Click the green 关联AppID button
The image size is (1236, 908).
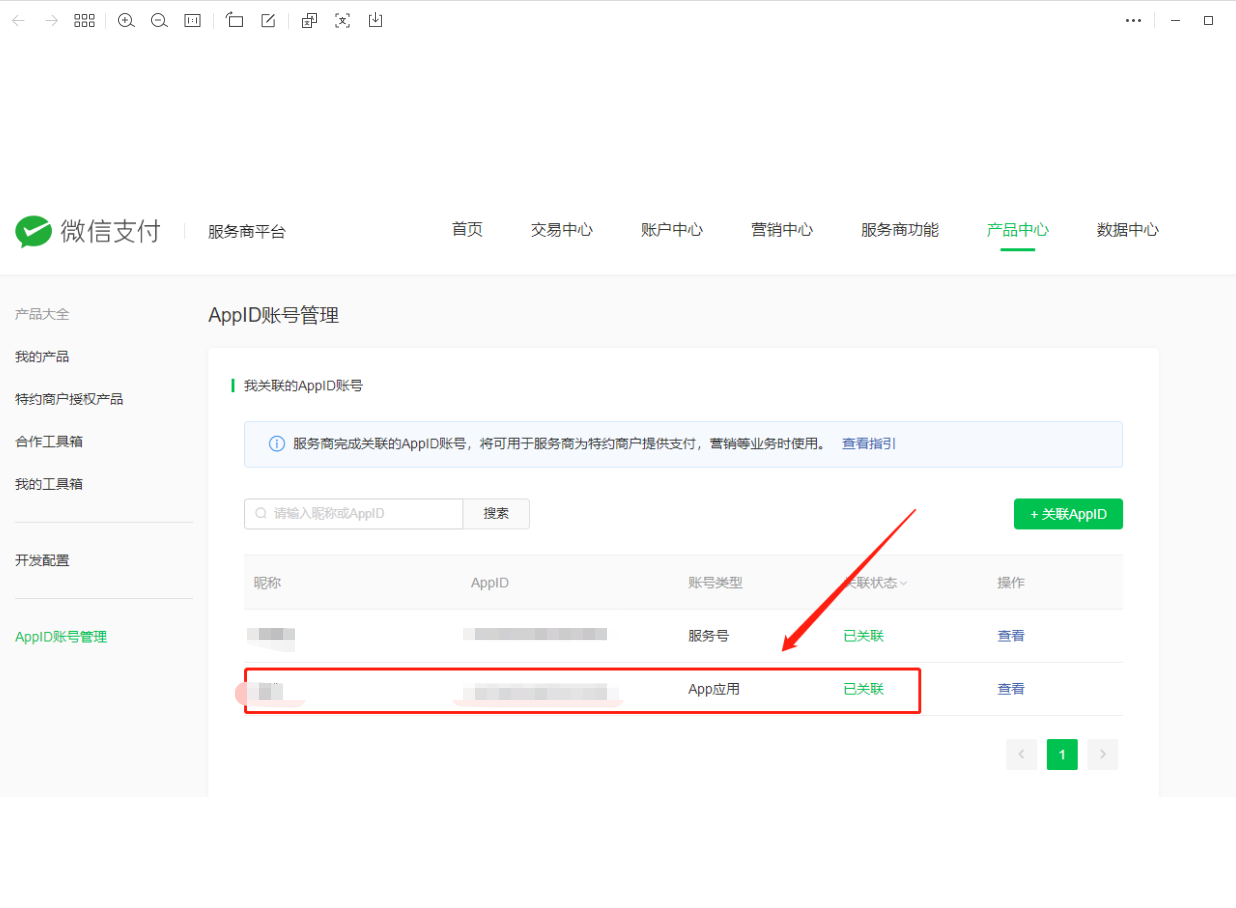1068,514
